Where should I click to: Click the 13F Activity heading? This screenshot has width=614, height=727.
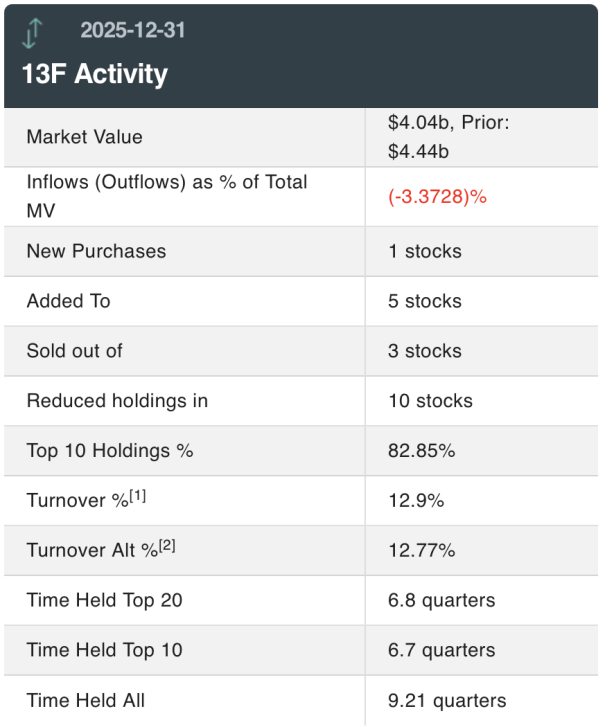[95, 74]
